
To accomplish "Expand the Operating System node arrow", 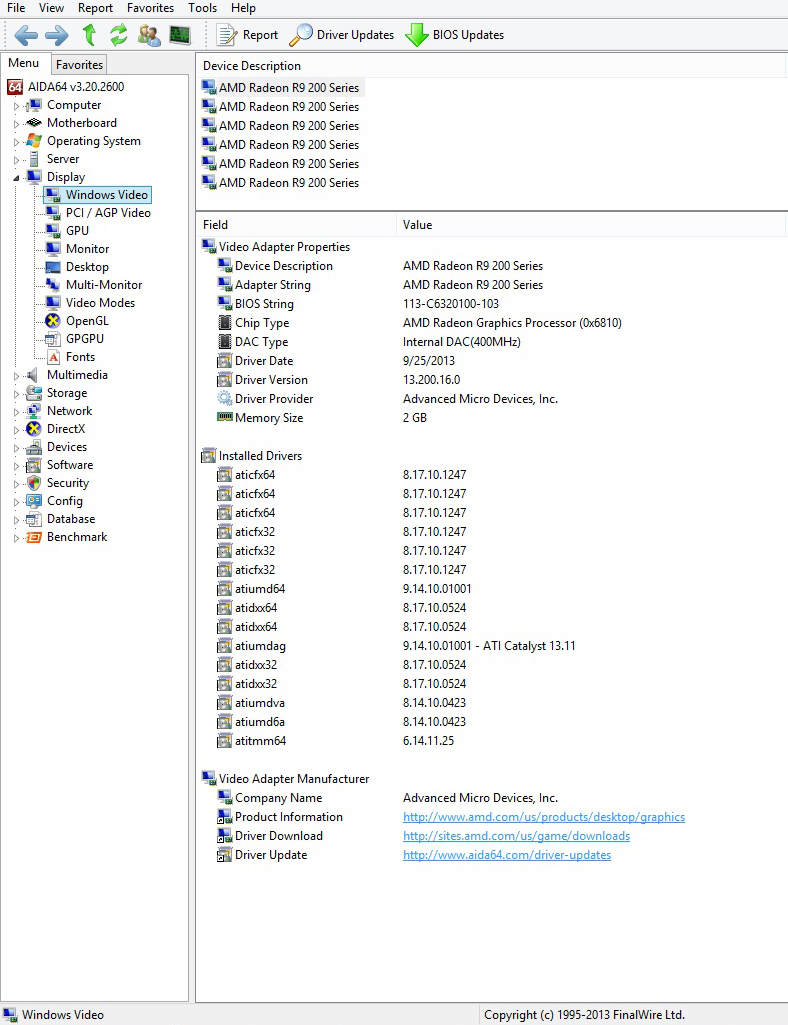I will (x=16, y=142).
